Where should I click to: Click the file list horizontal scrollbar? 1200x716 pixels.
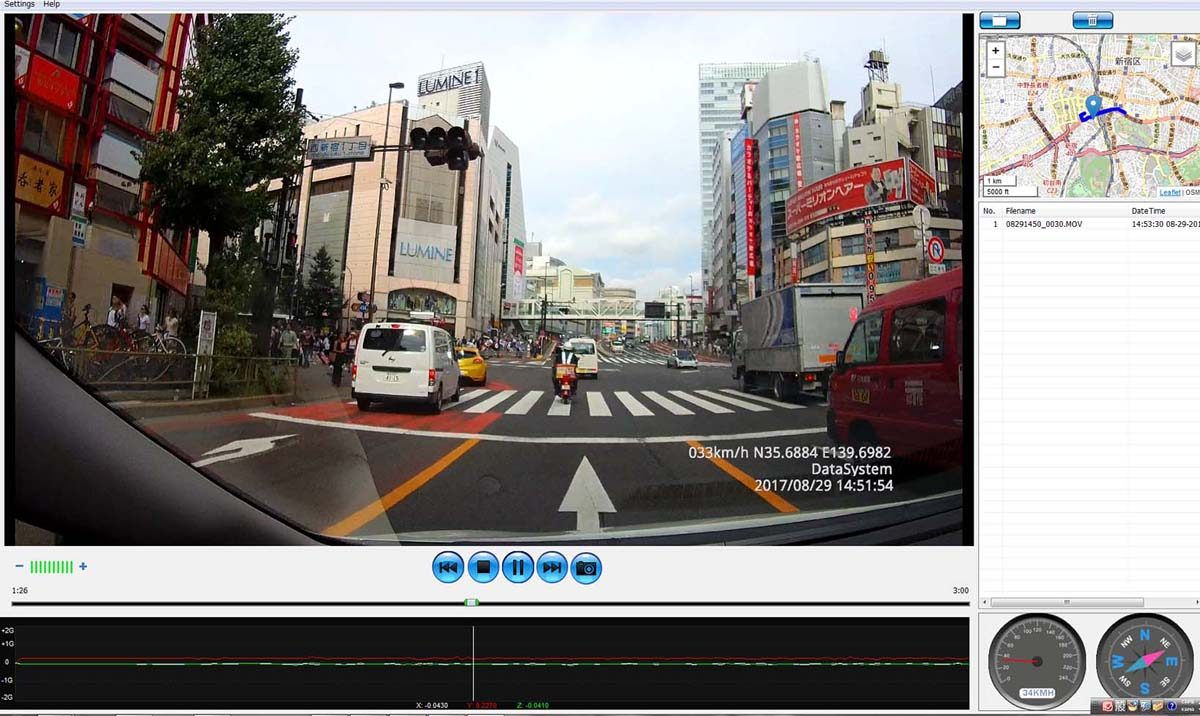tap(1066, 602)
